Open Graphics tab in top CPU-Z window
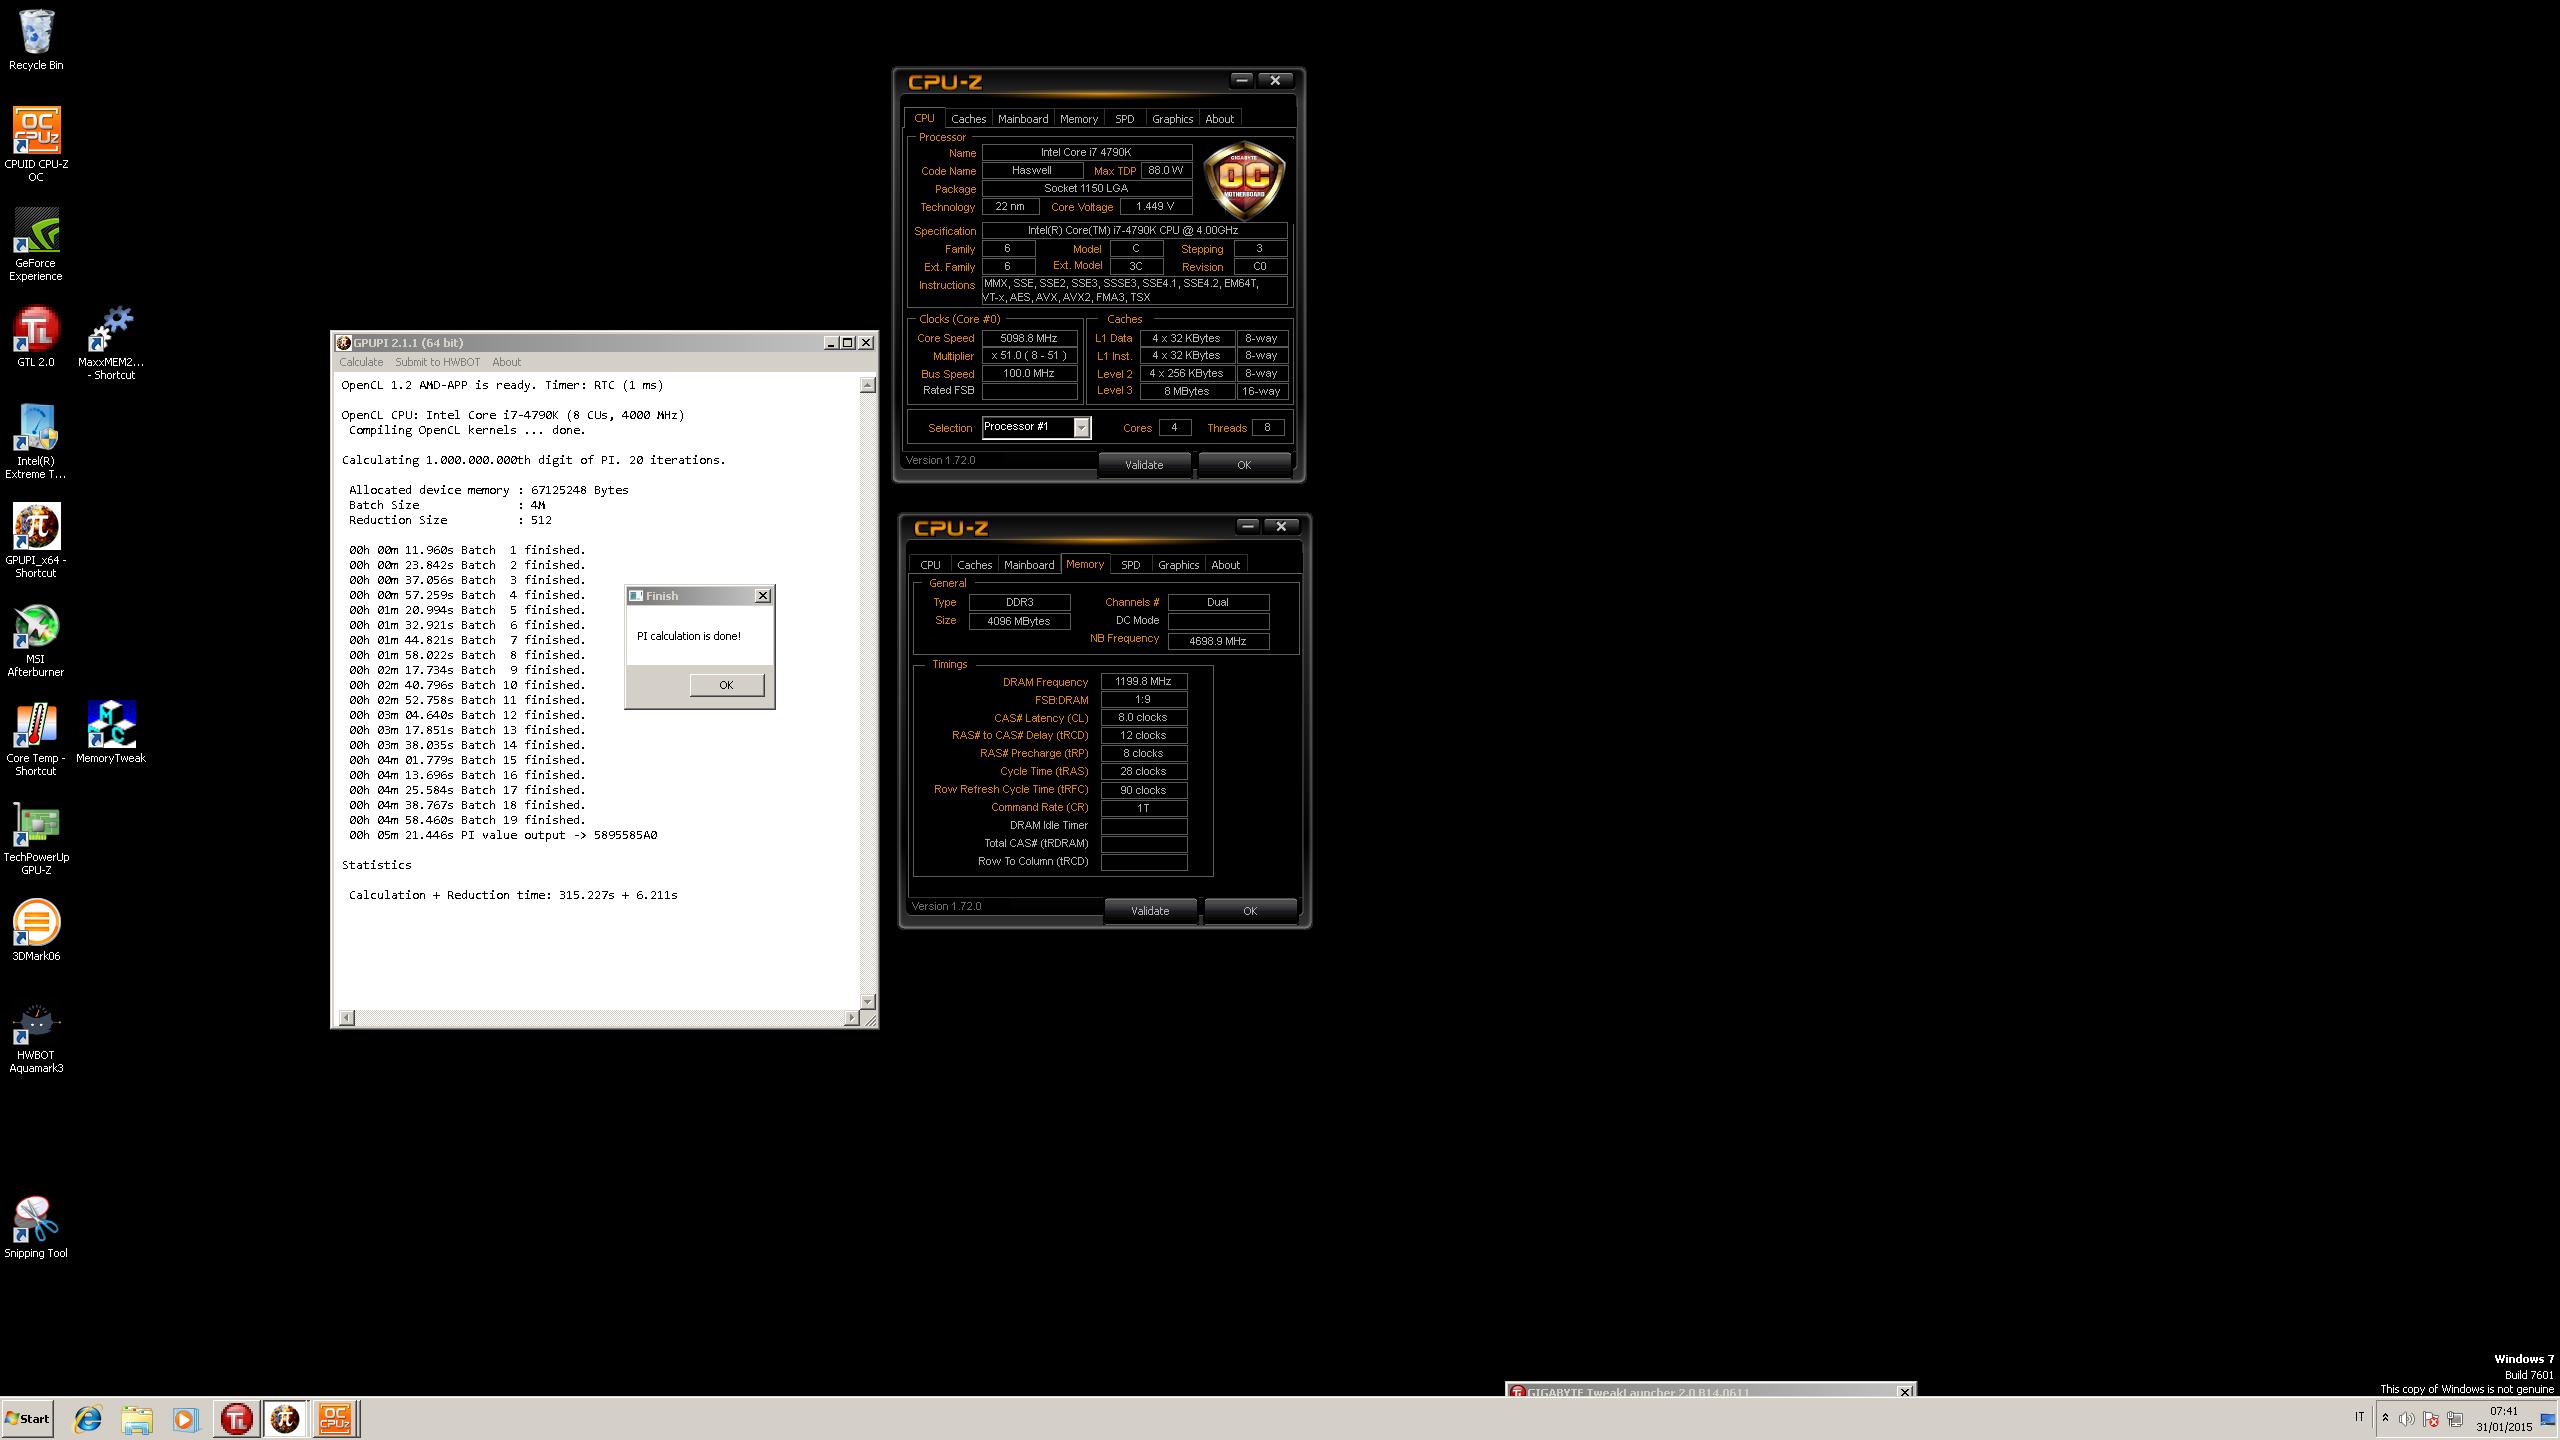Viewport: 2560px width, 1440px height. (x=1172, y=119)
